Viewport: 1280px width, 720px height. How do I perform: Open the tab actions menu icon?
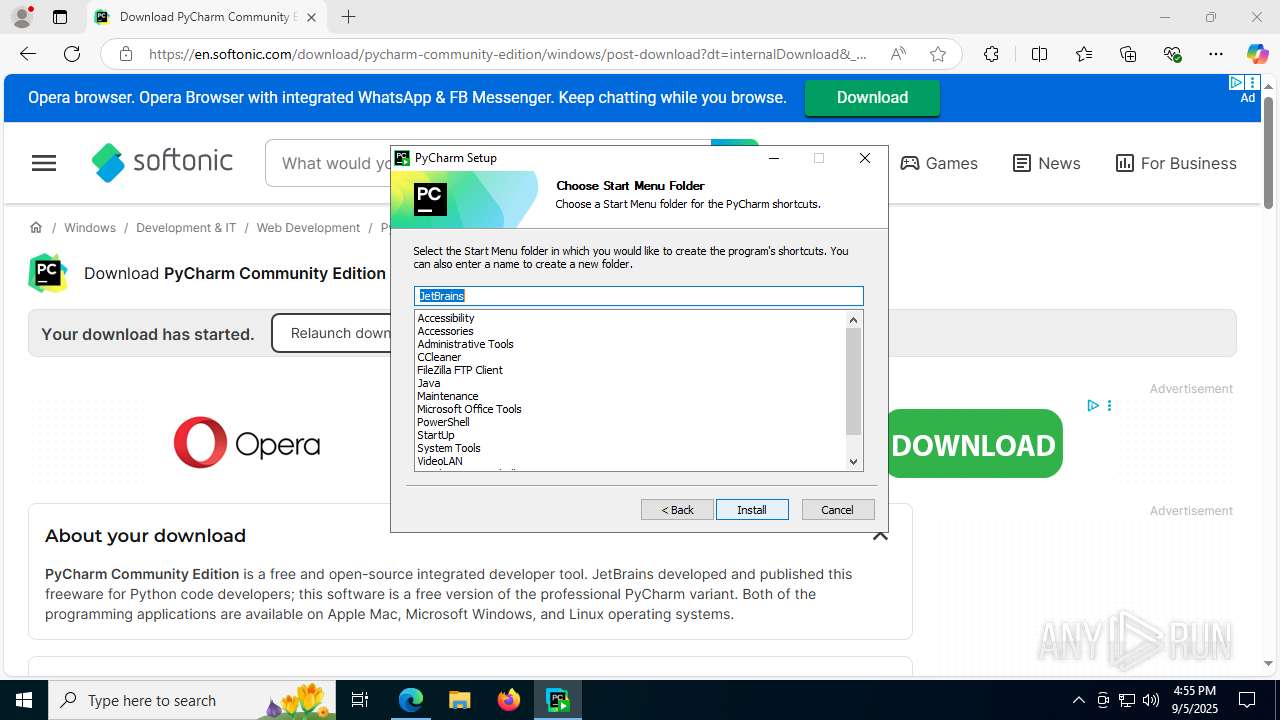click(60, 17)
